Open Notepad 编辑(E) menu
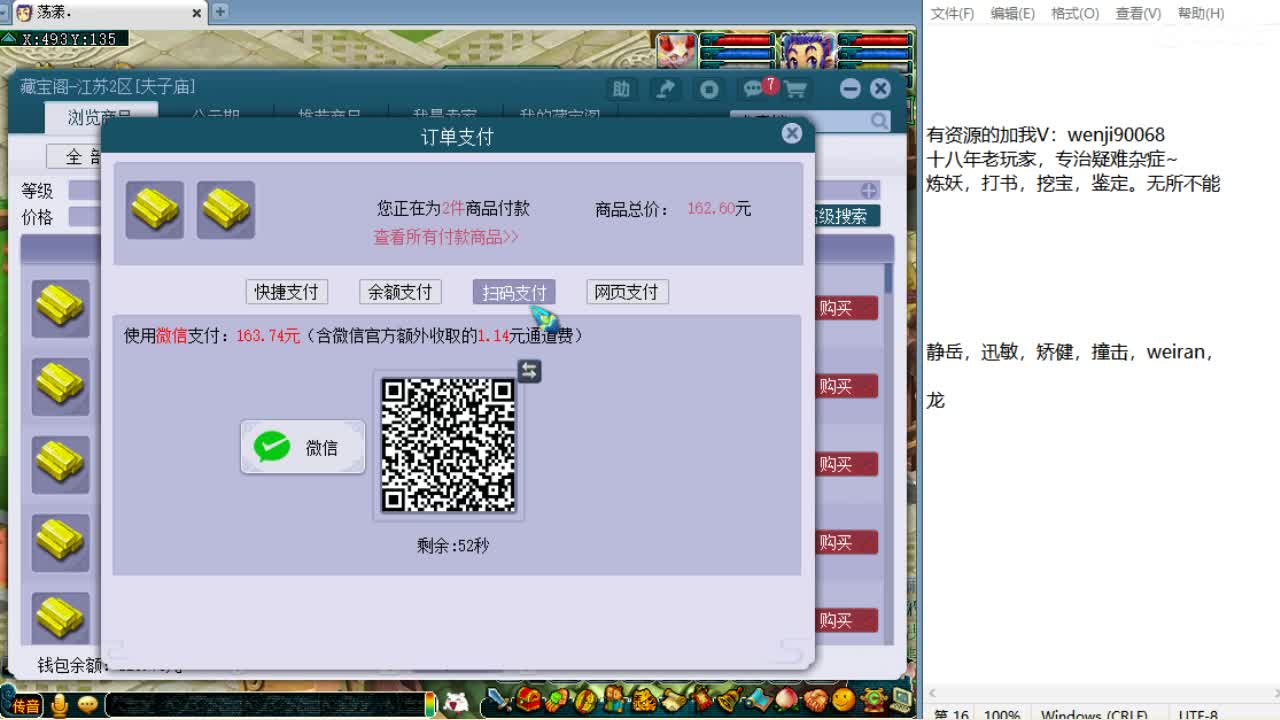This screenshot has width=1280, height=720. click(1012, 13)
